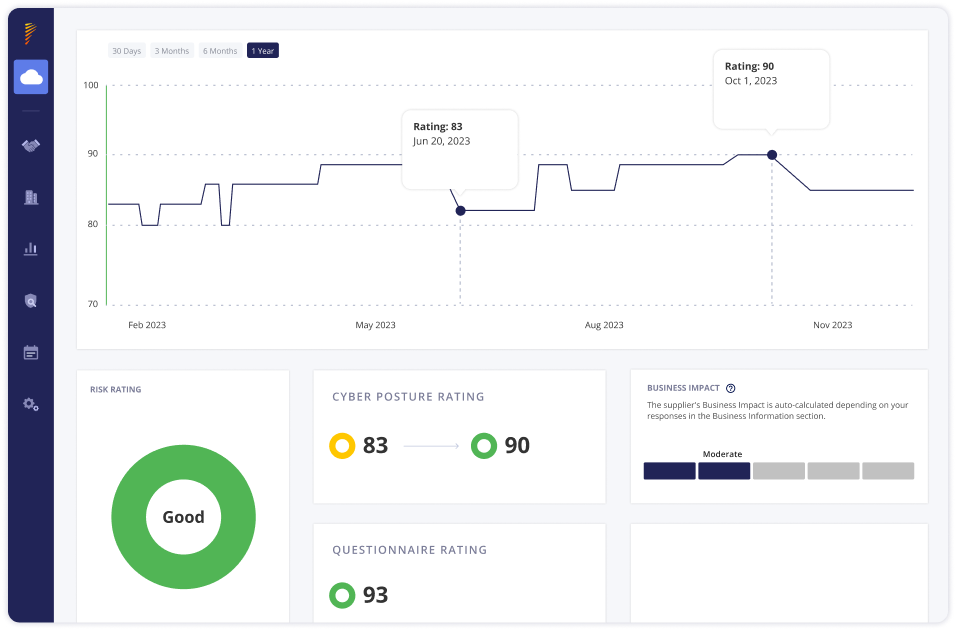
Task: Click the Rating: 83 tooltip
Action: point(460,149)
